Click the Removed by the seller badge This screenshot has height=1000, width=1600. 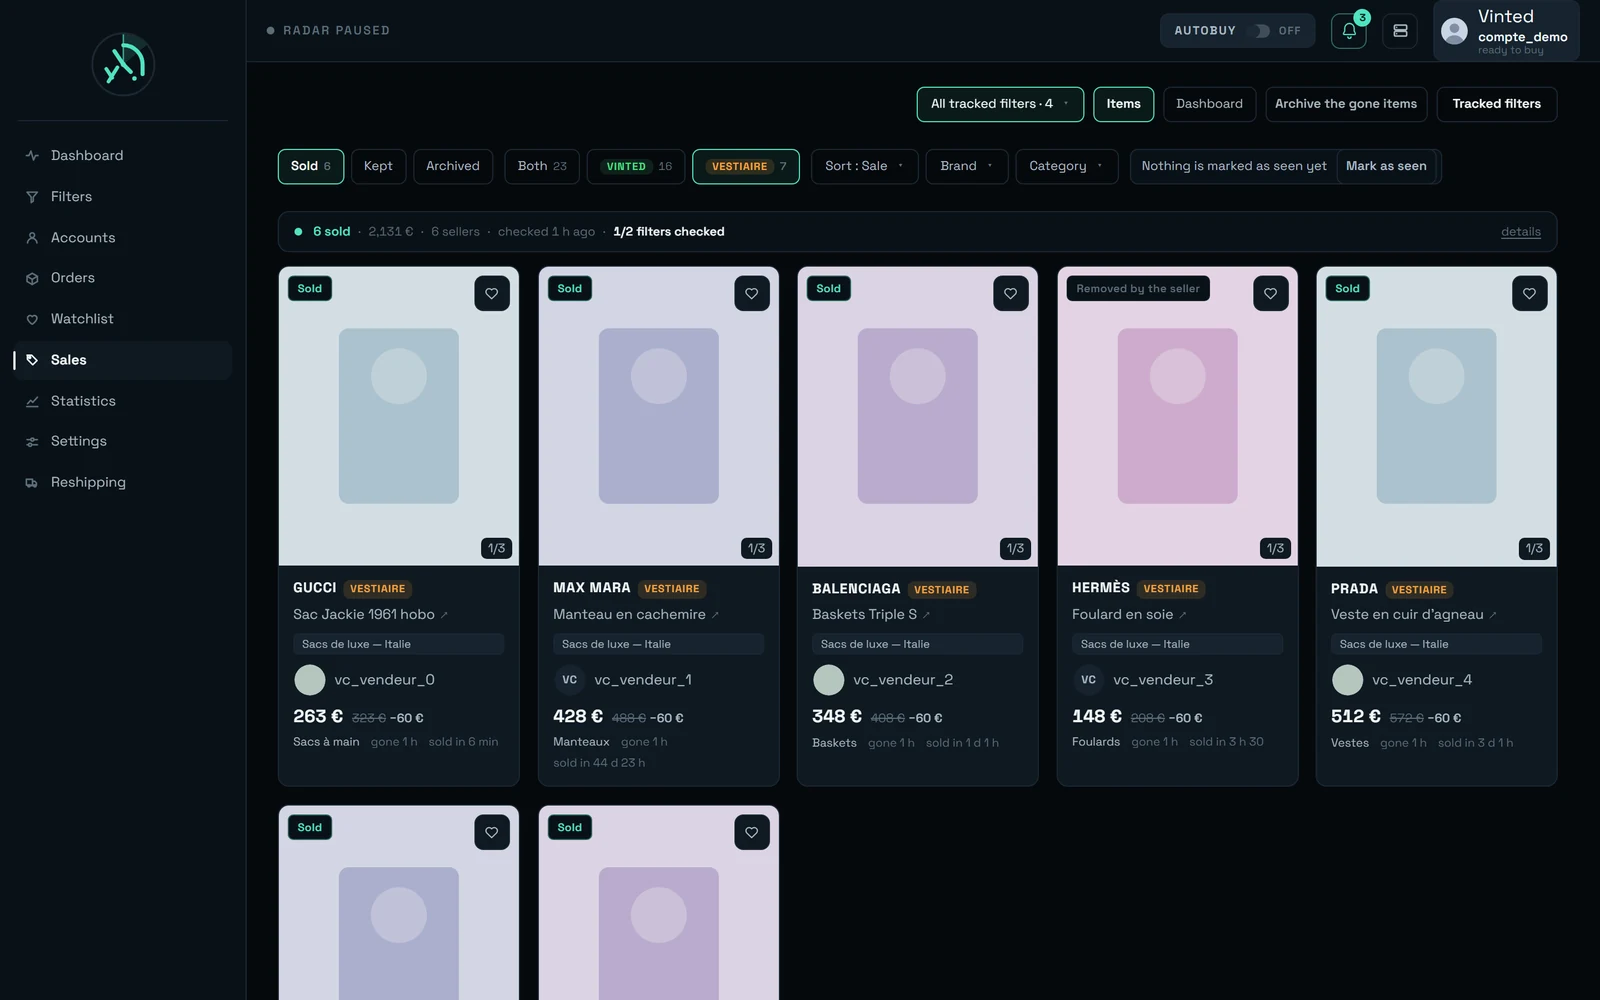[x=1138, y=289]
